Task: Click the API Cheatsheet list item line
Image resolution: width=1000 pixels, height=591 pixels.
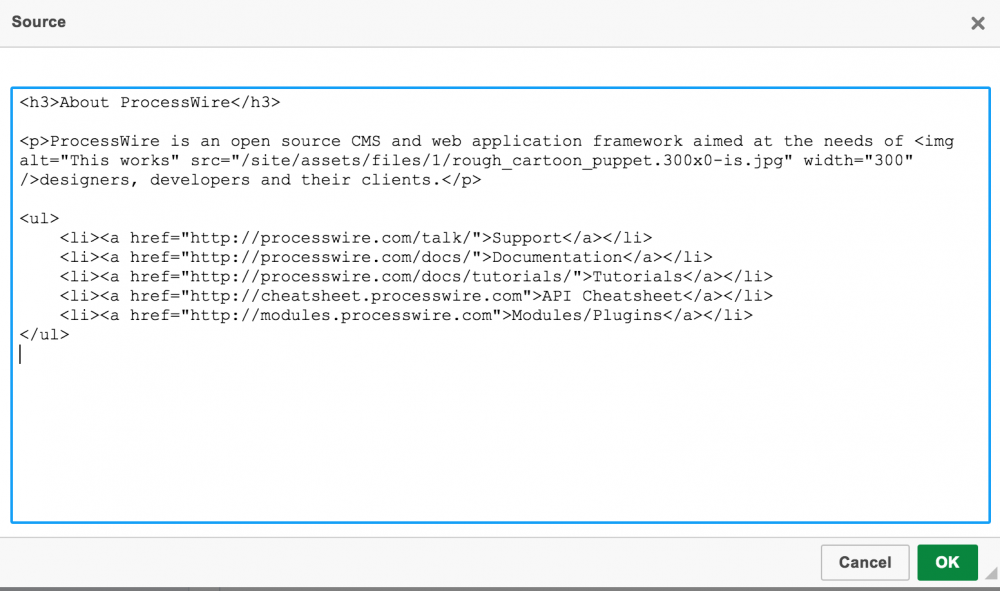Action: (x=416, y=296)
